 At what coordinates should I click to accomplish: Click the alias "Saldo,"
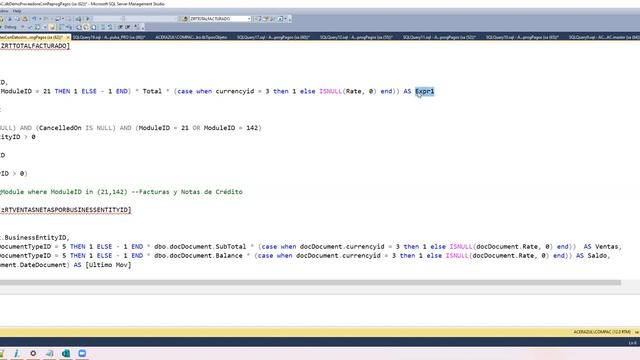pos(599,256)
